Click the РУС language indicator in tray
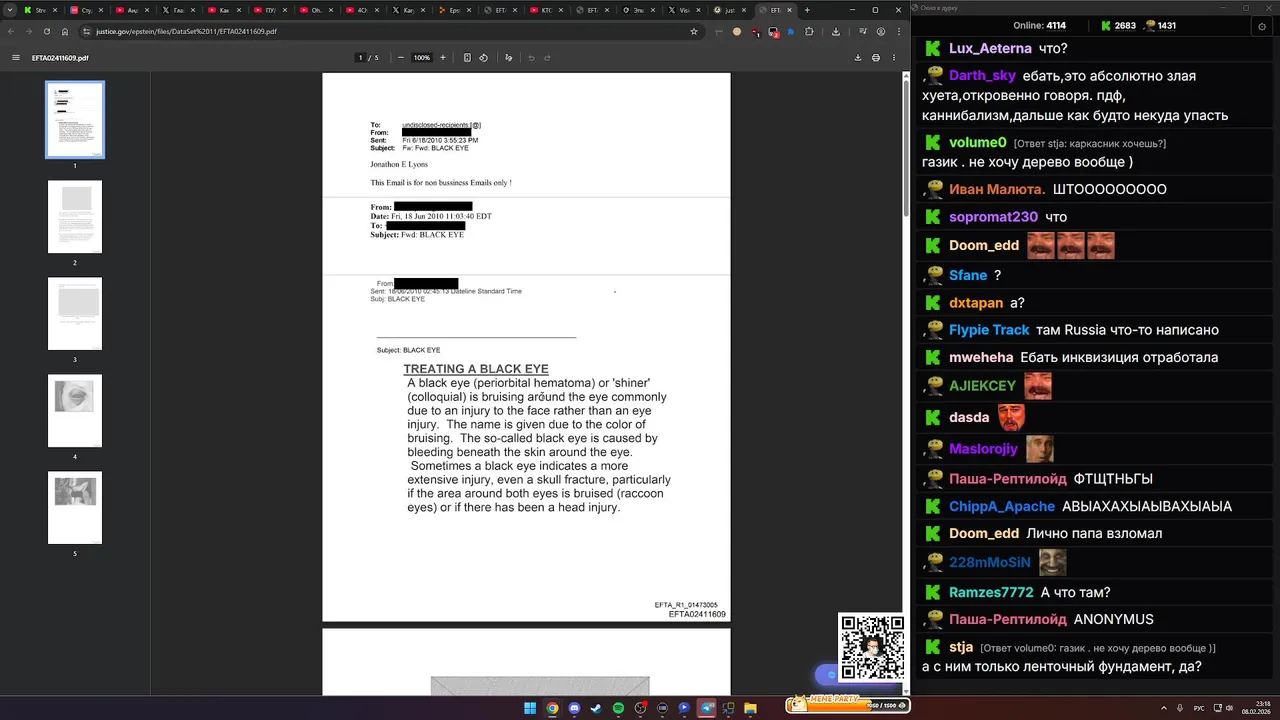Viewport: 1280px width, 720px height. (x=1199, y=708)
